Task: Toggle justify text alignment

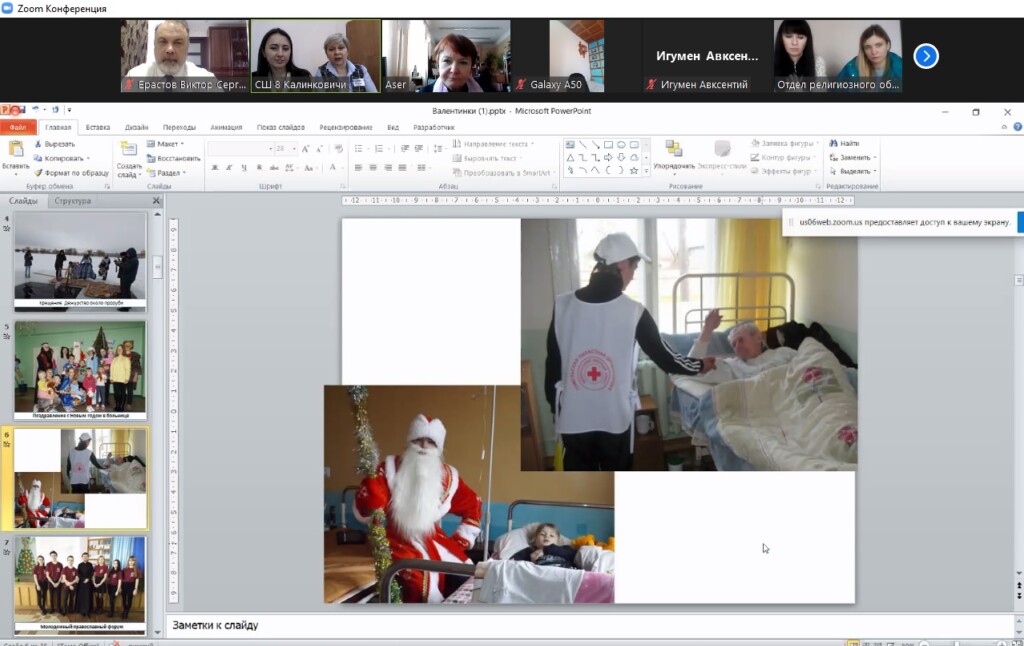Action: (x=402, y=168)
